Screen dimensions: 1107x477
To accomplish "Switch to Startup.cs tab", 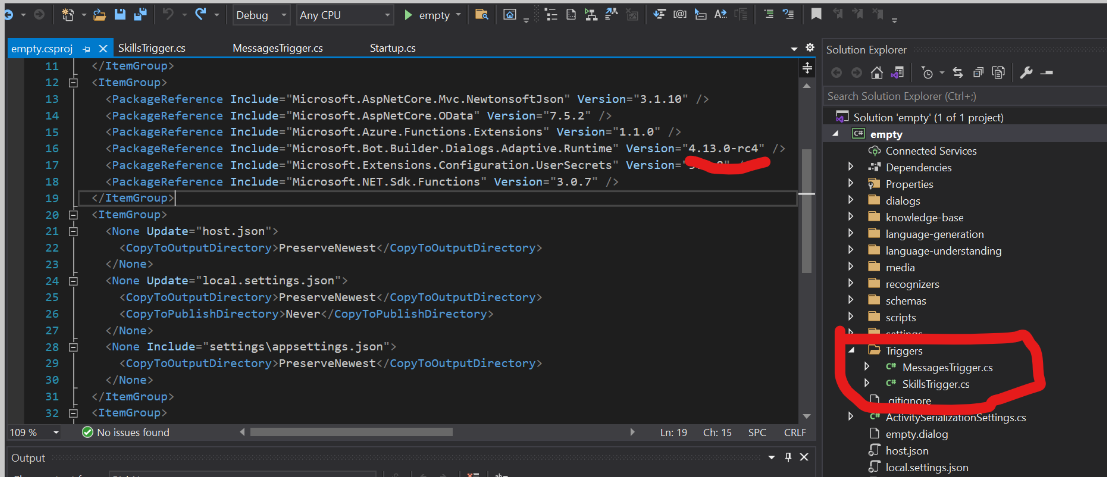I will (x=393, y=49).
